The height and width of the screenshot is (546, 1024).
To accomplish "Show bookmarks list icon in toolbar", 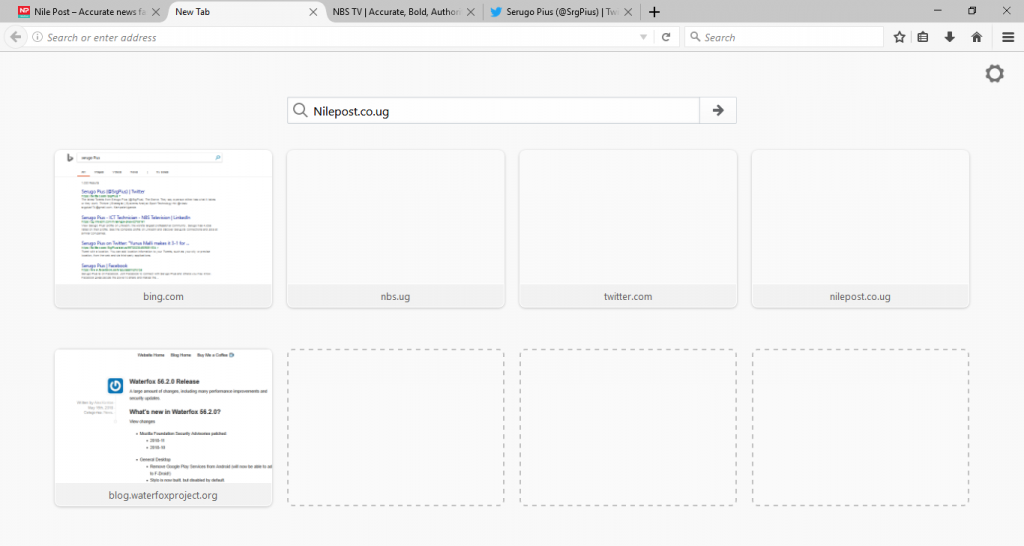I will pos(923,37).
